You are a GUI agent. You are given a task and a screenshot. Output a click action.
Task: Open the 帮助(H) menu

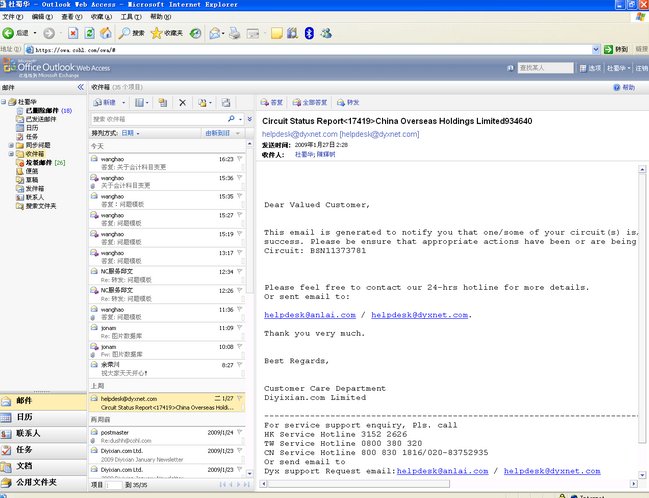point(161,17)
